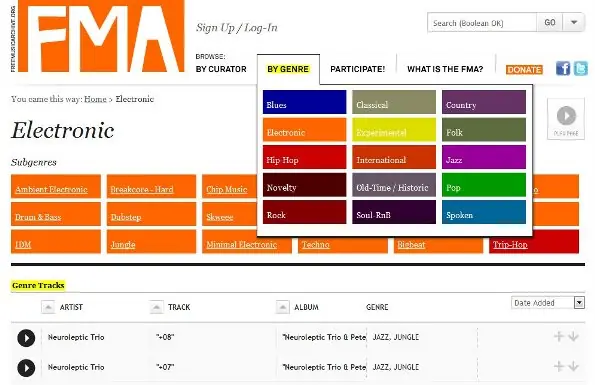Play the track "+07"

[26, 368]
